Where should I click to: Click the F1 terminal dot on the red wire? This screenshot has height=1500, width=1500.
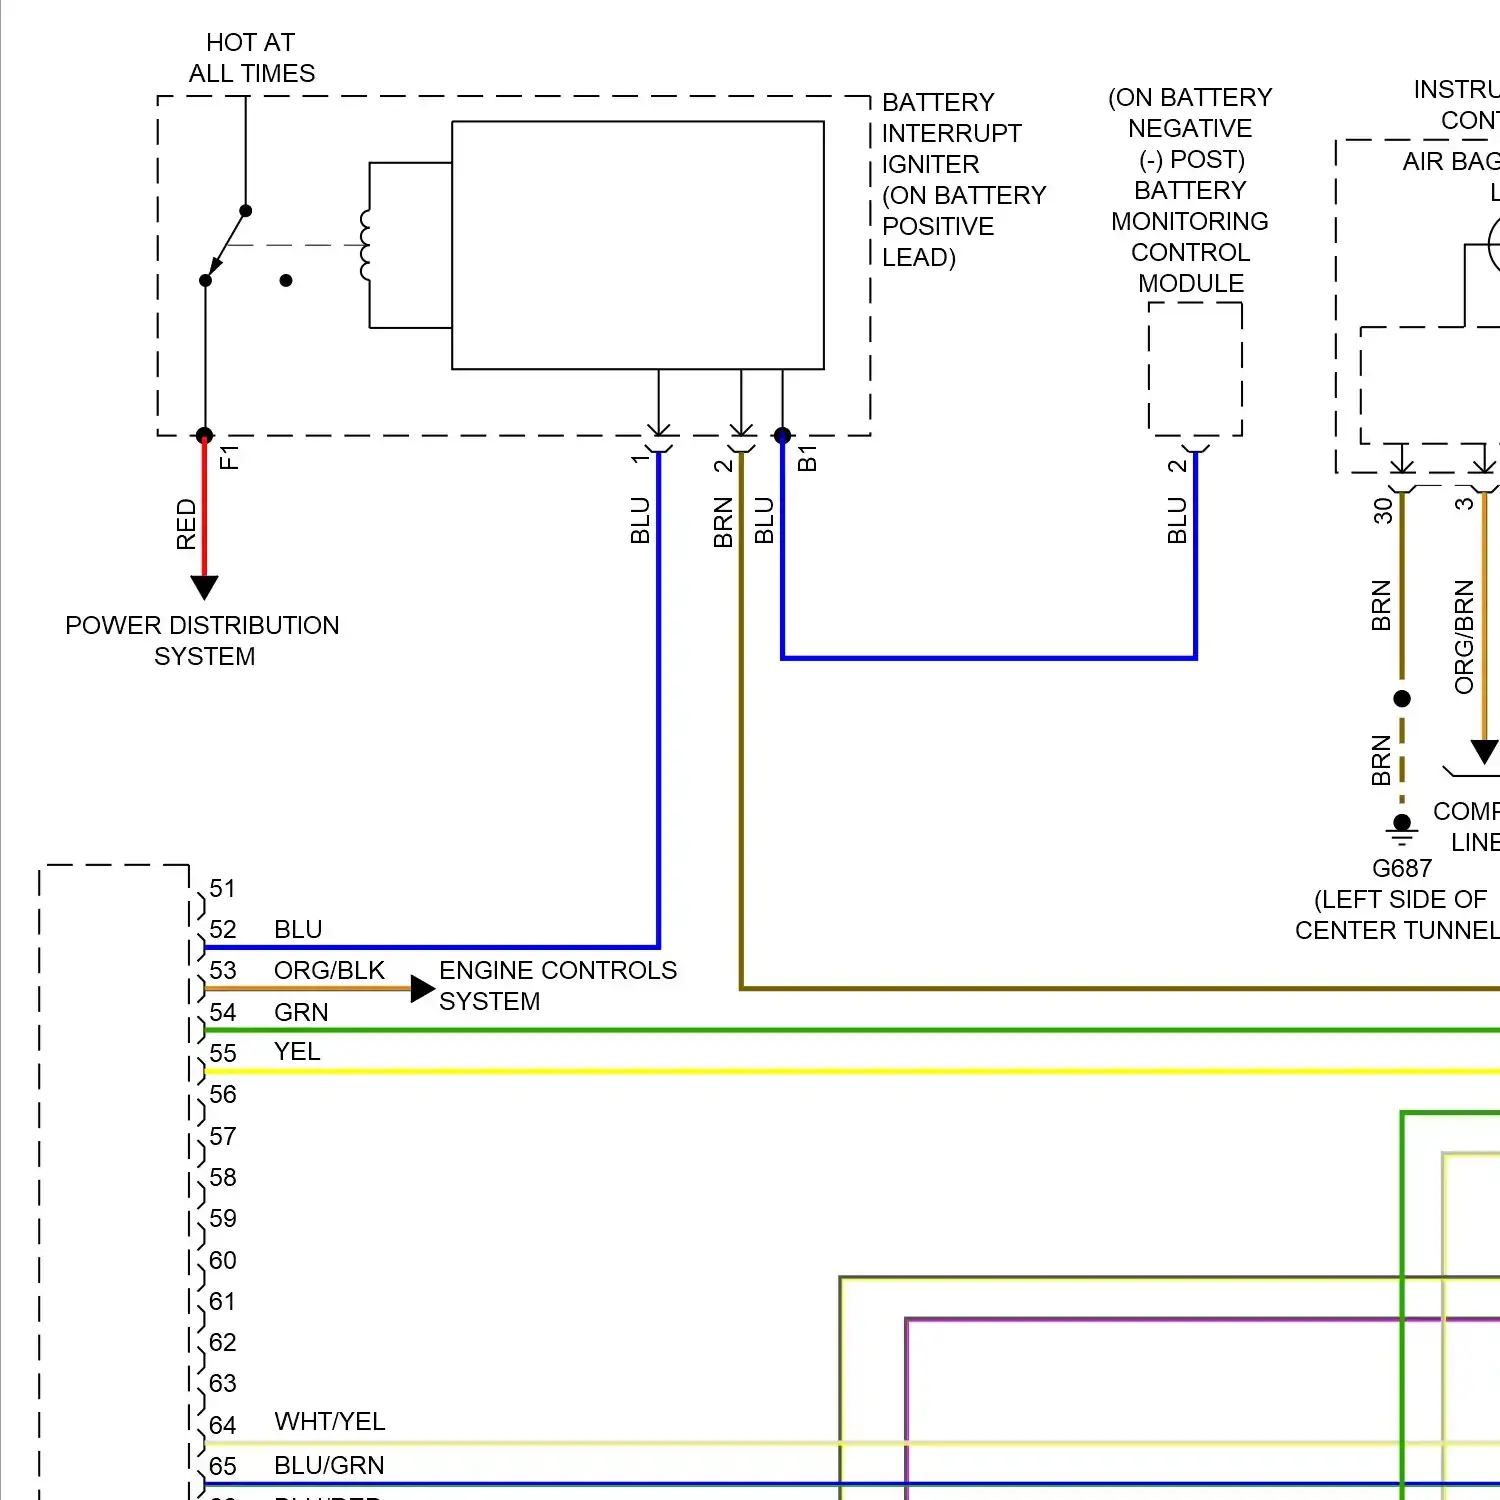pos(204,435)
